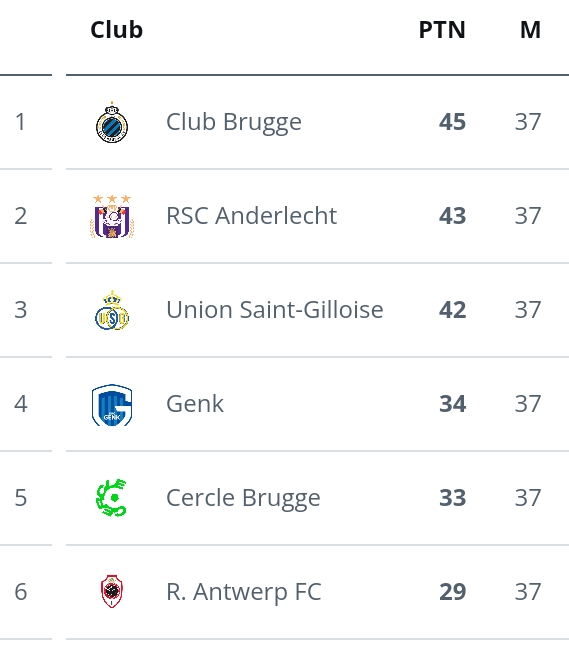Select the Genk team name
Image resolution: width=569 pixels, height=646 pixels.
click(x=195, y=404)
